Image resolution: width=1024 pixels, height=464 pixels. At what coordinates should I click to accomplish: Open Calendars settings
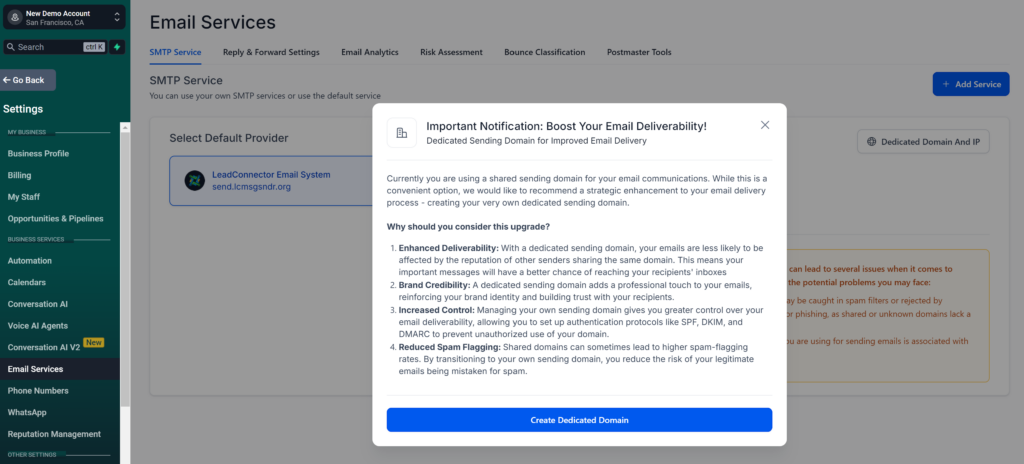coord(27,282)
